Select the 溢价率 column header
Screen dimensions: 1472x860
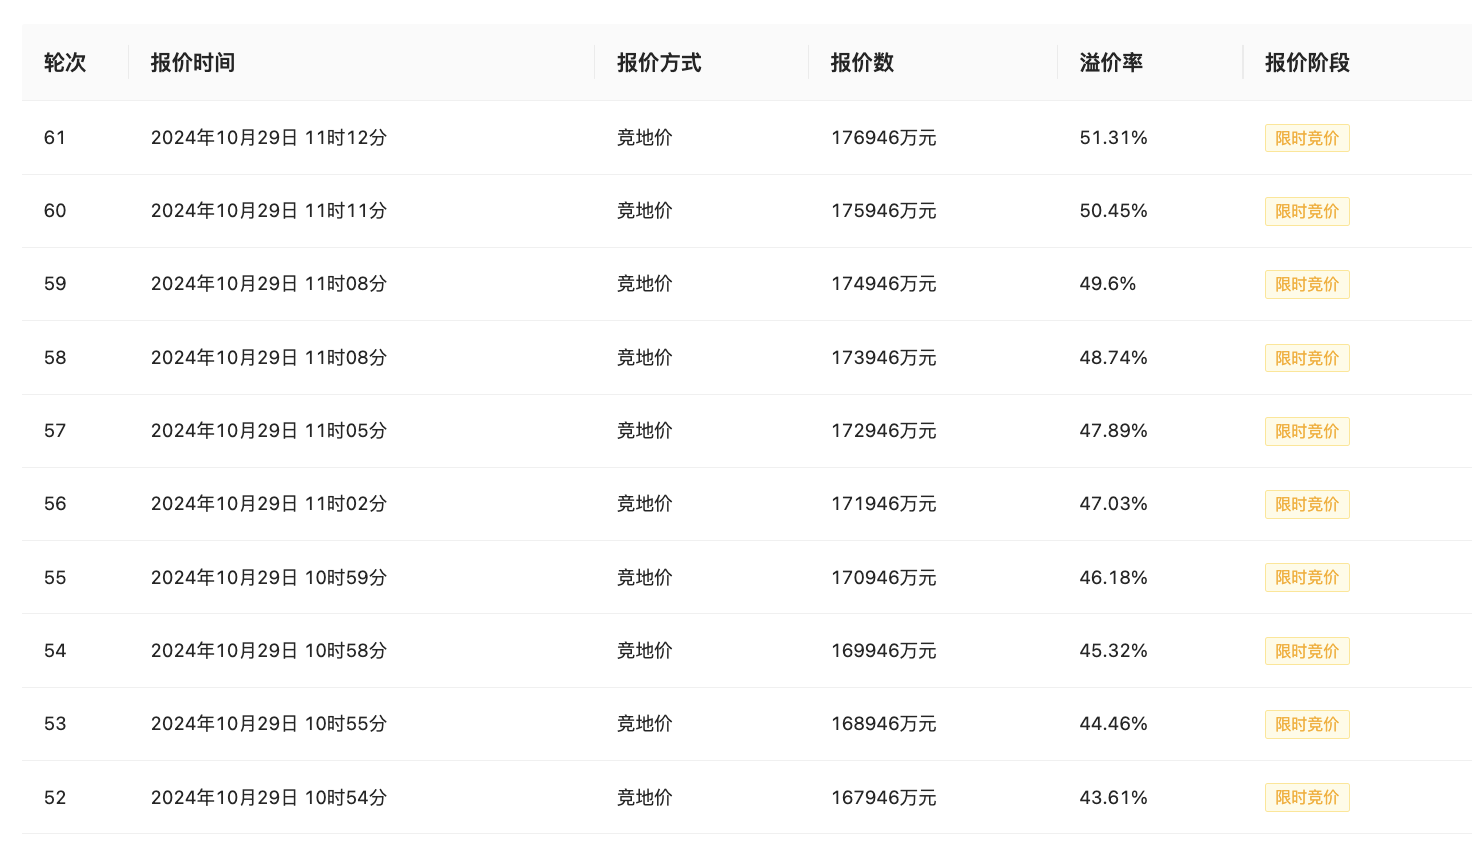(x=1111, y=63)
